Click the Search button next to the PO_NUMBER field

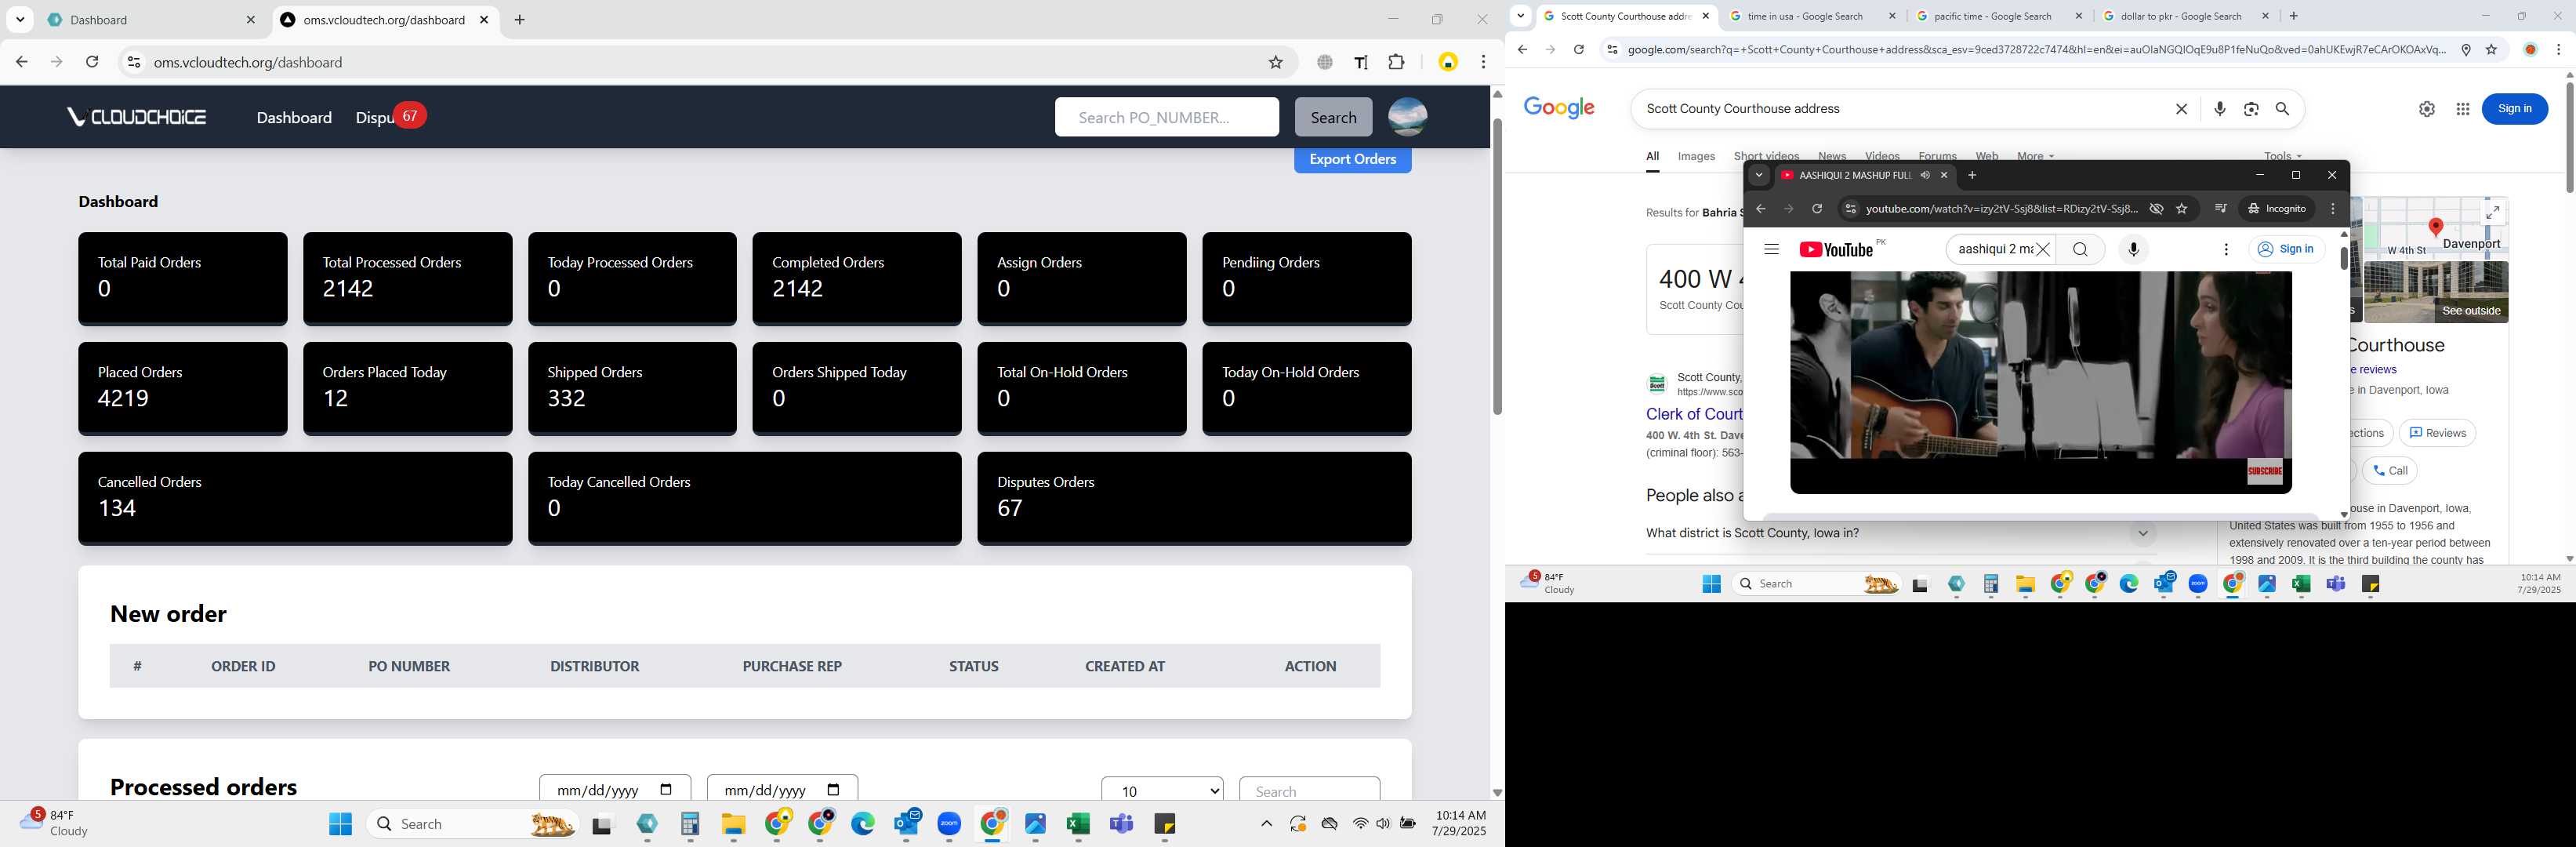coord(1333,117)
